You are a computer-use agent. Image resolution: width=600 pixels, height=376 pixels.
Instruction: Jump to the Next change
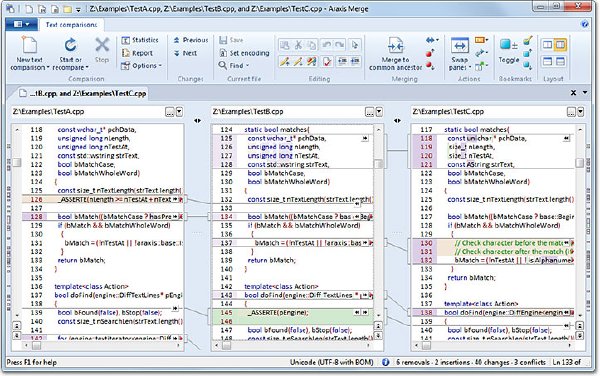pos(185,53)
